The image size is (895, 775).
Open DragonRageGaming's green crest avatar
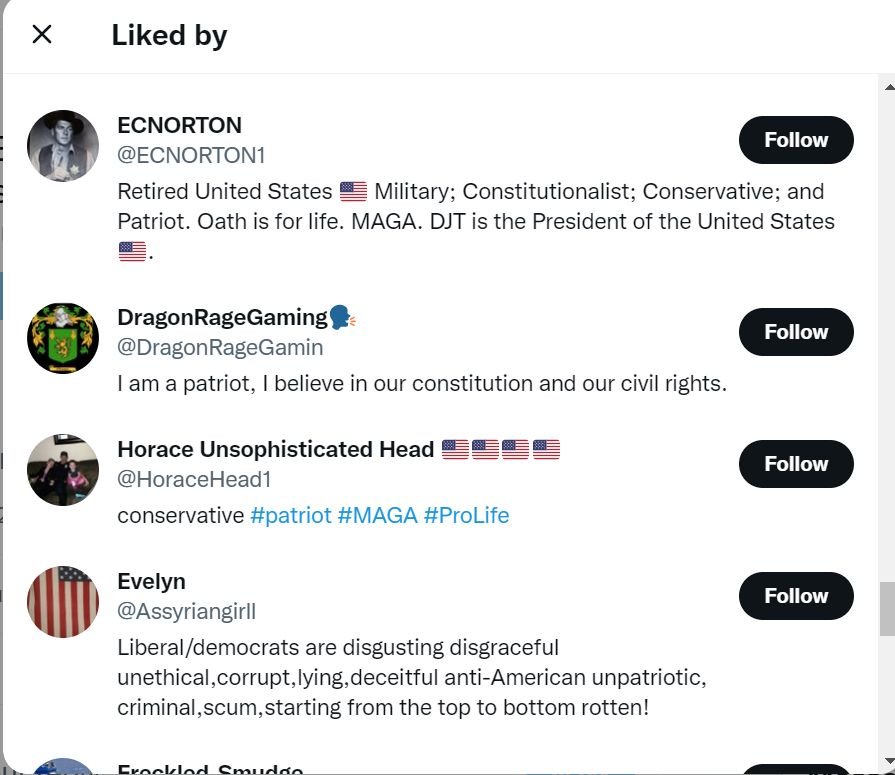tap(63, 338)
